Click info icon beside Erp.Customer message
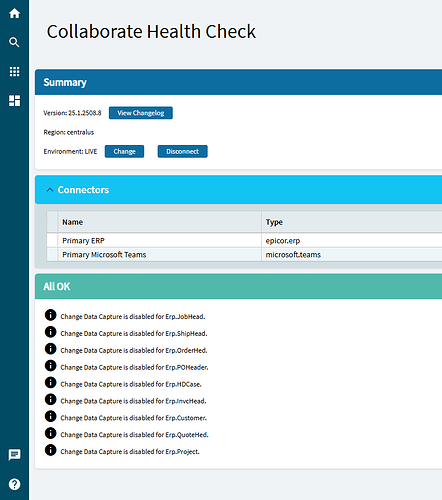The height and width of the screenshot is (500, 442). [50, 416]
